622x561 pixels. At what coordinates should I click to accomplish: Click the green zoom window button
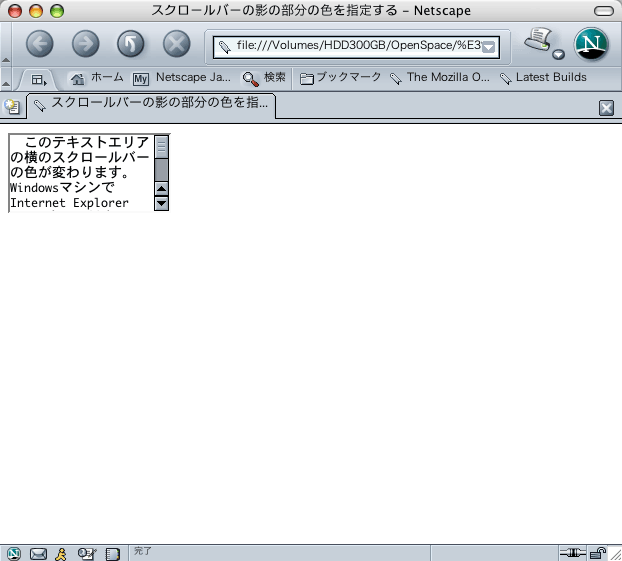(x=57, y=11)
